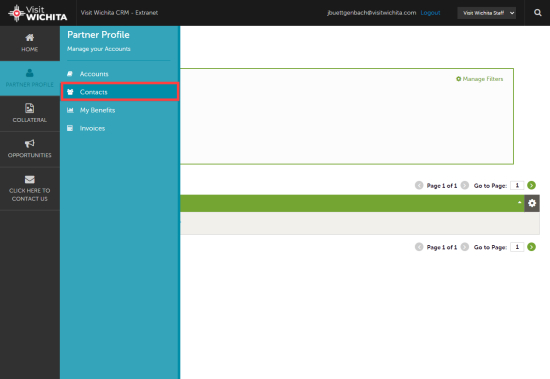Open grid settings gear icon

(x=532, y=203)
